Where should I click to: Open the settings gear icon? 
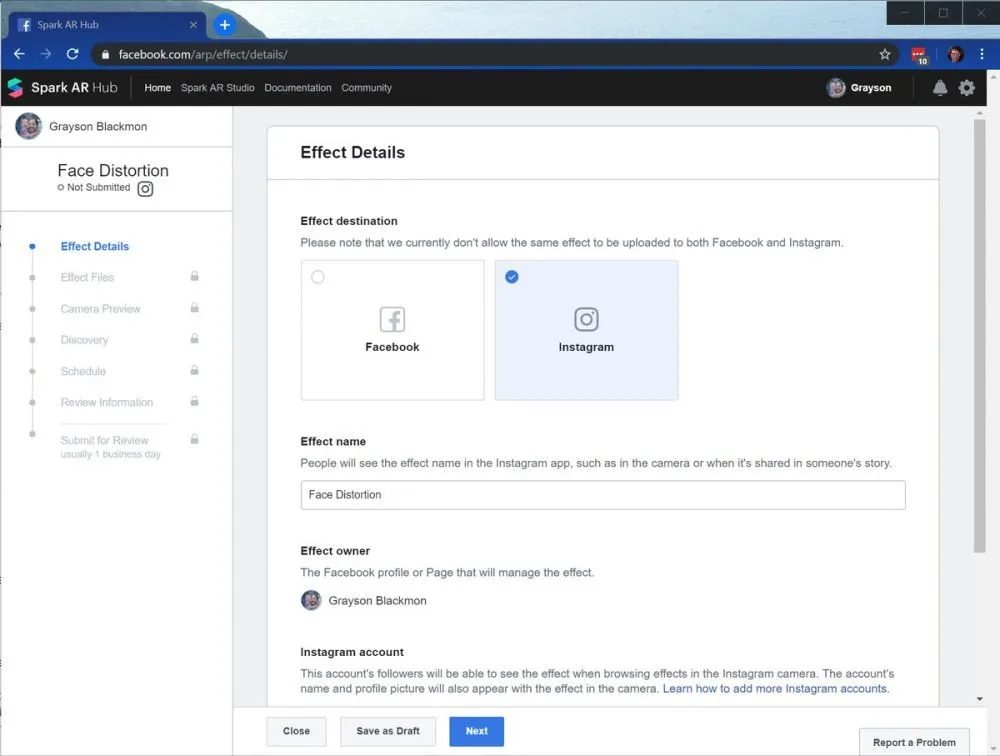click(x=967, y=88)
